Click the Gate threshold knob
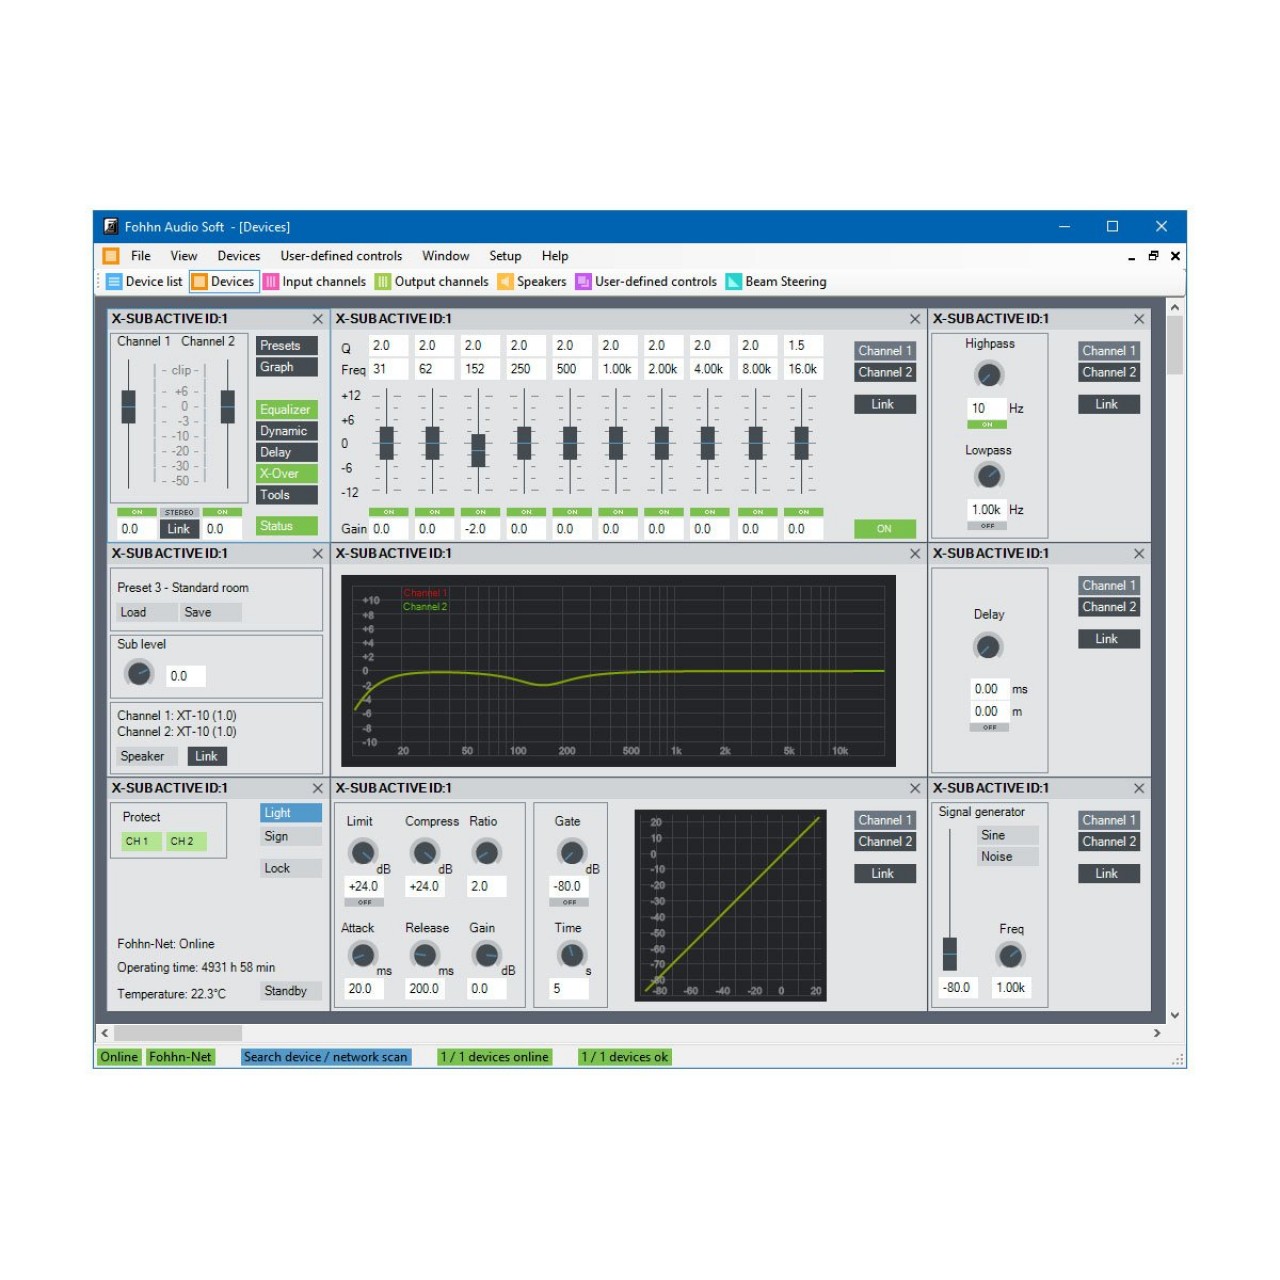Image resolution: width=1280 pixels, height=1280 pixels. click(x=571, y=853)
